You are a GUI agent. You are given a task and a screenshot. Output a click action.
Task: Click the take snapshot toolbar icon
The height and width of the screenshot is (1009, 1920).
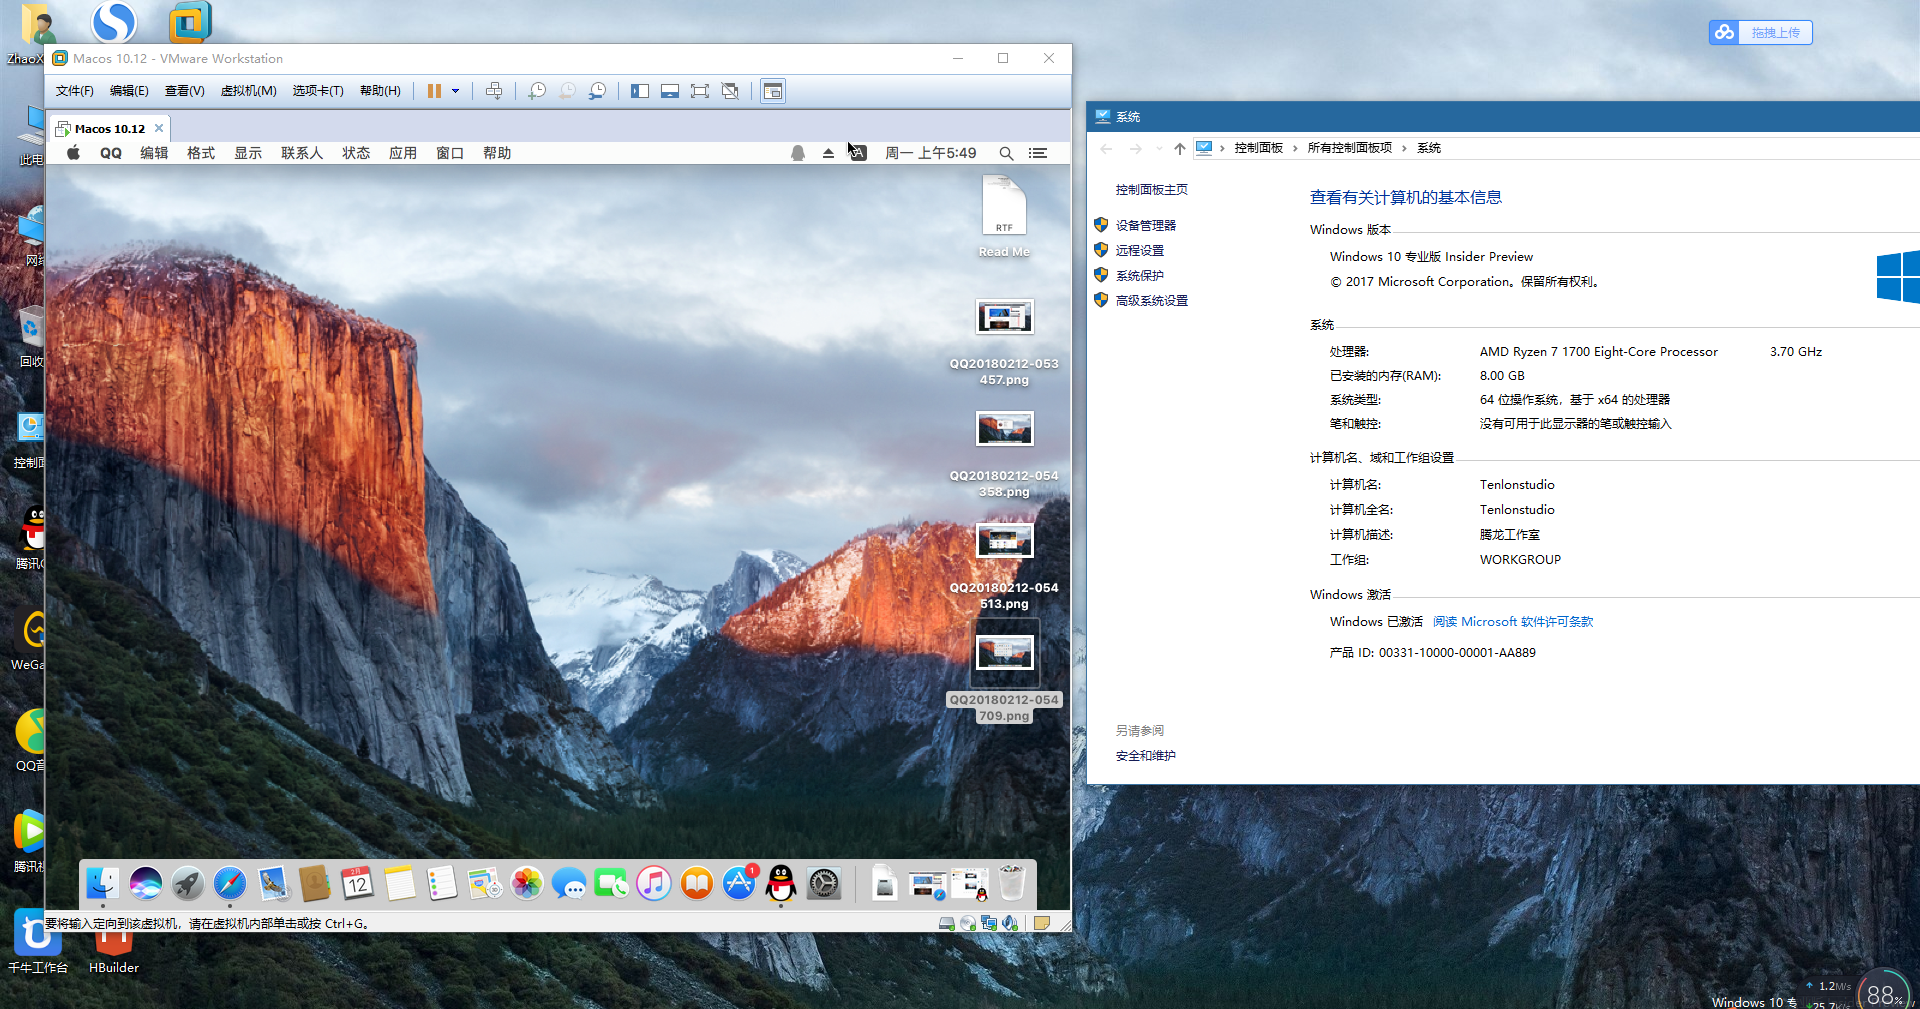click(537, 91)
